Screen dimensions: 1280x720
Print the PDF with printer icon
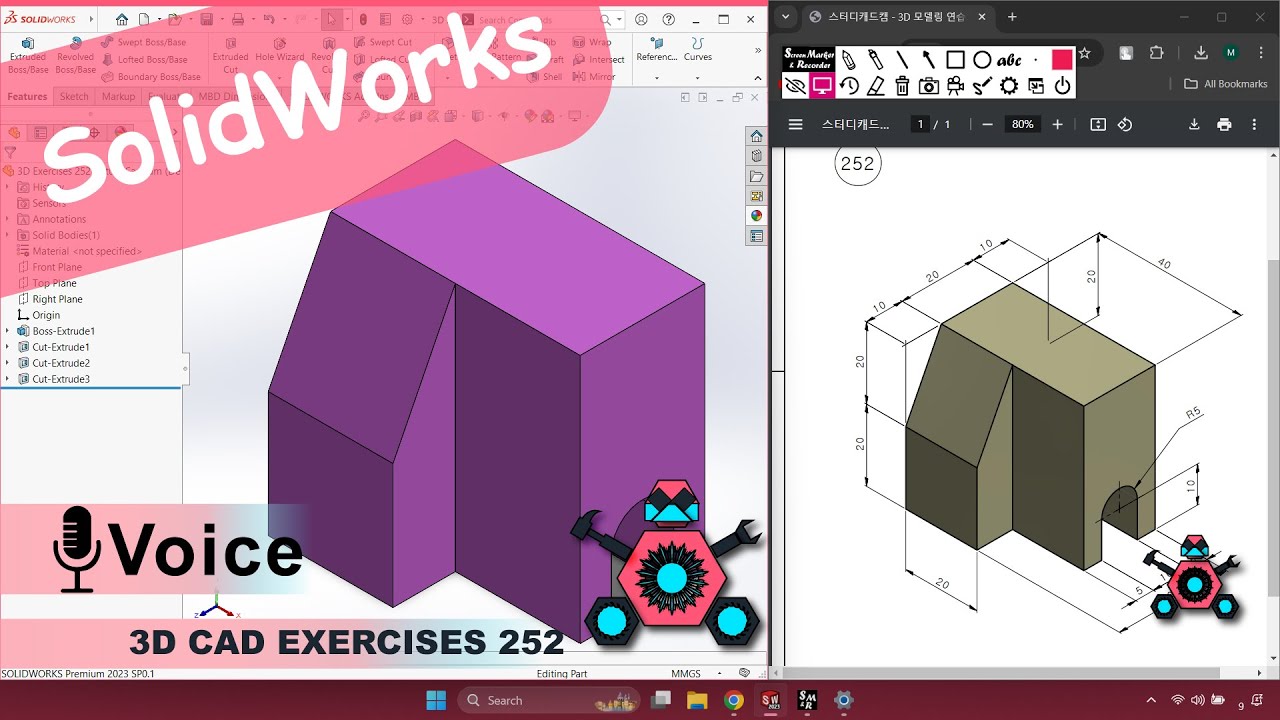tap(1224, 125)
